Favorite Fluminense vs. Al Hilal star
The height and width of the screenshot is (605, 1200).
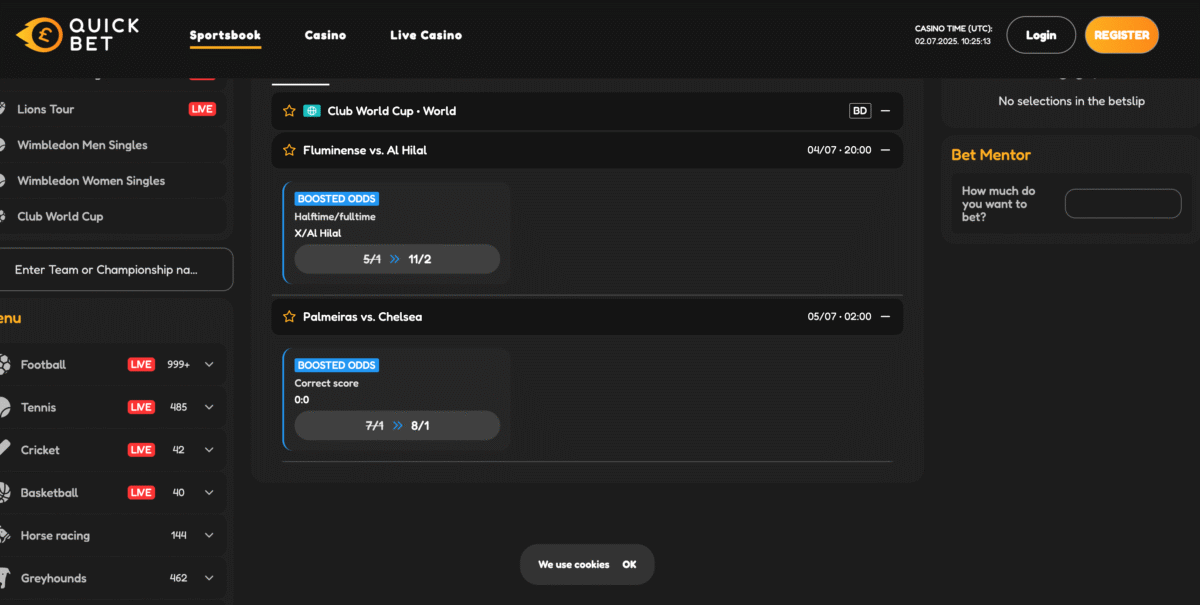289,150
